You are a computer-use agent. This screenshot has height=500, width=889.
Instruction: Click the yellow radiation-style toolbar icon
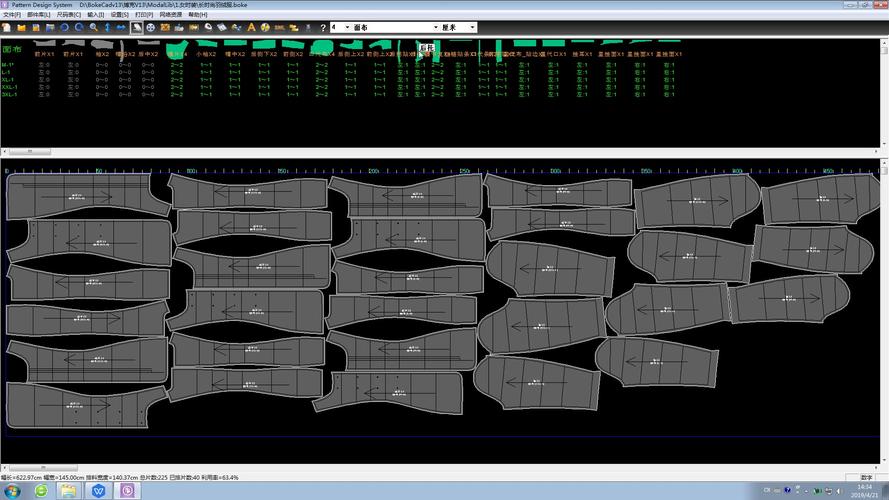click(265, 27)
